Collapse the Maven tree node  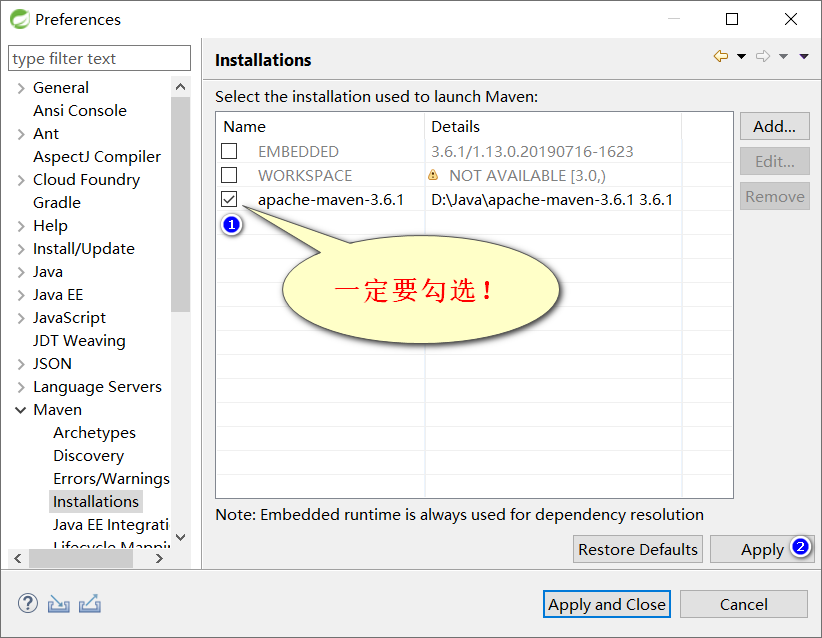tap(21, 410)
